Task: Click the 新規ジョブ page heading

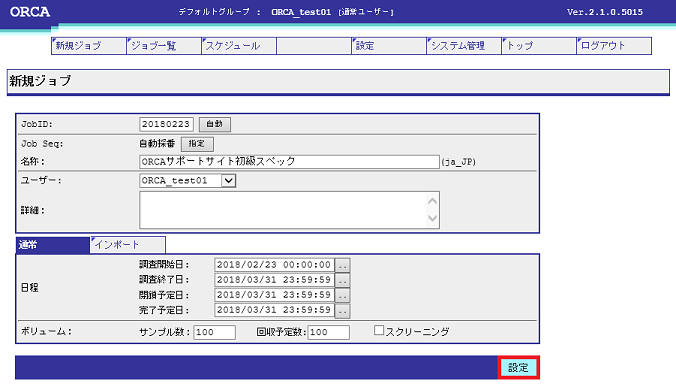Action: (40, 81)
